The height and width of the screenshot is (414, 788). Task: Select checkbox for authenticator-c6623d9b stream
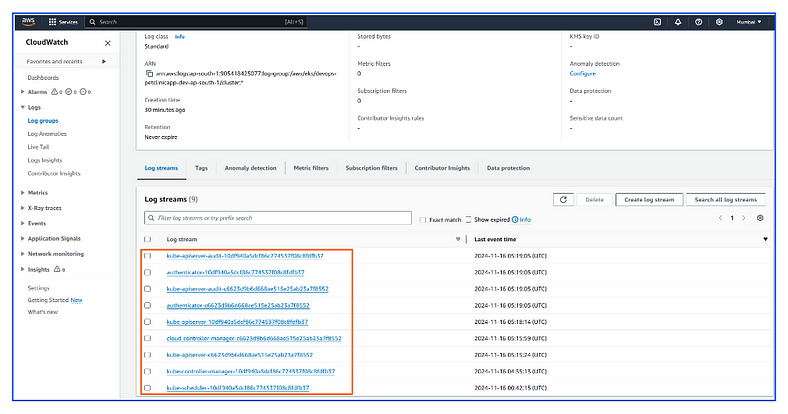click(x=147, y=305)
